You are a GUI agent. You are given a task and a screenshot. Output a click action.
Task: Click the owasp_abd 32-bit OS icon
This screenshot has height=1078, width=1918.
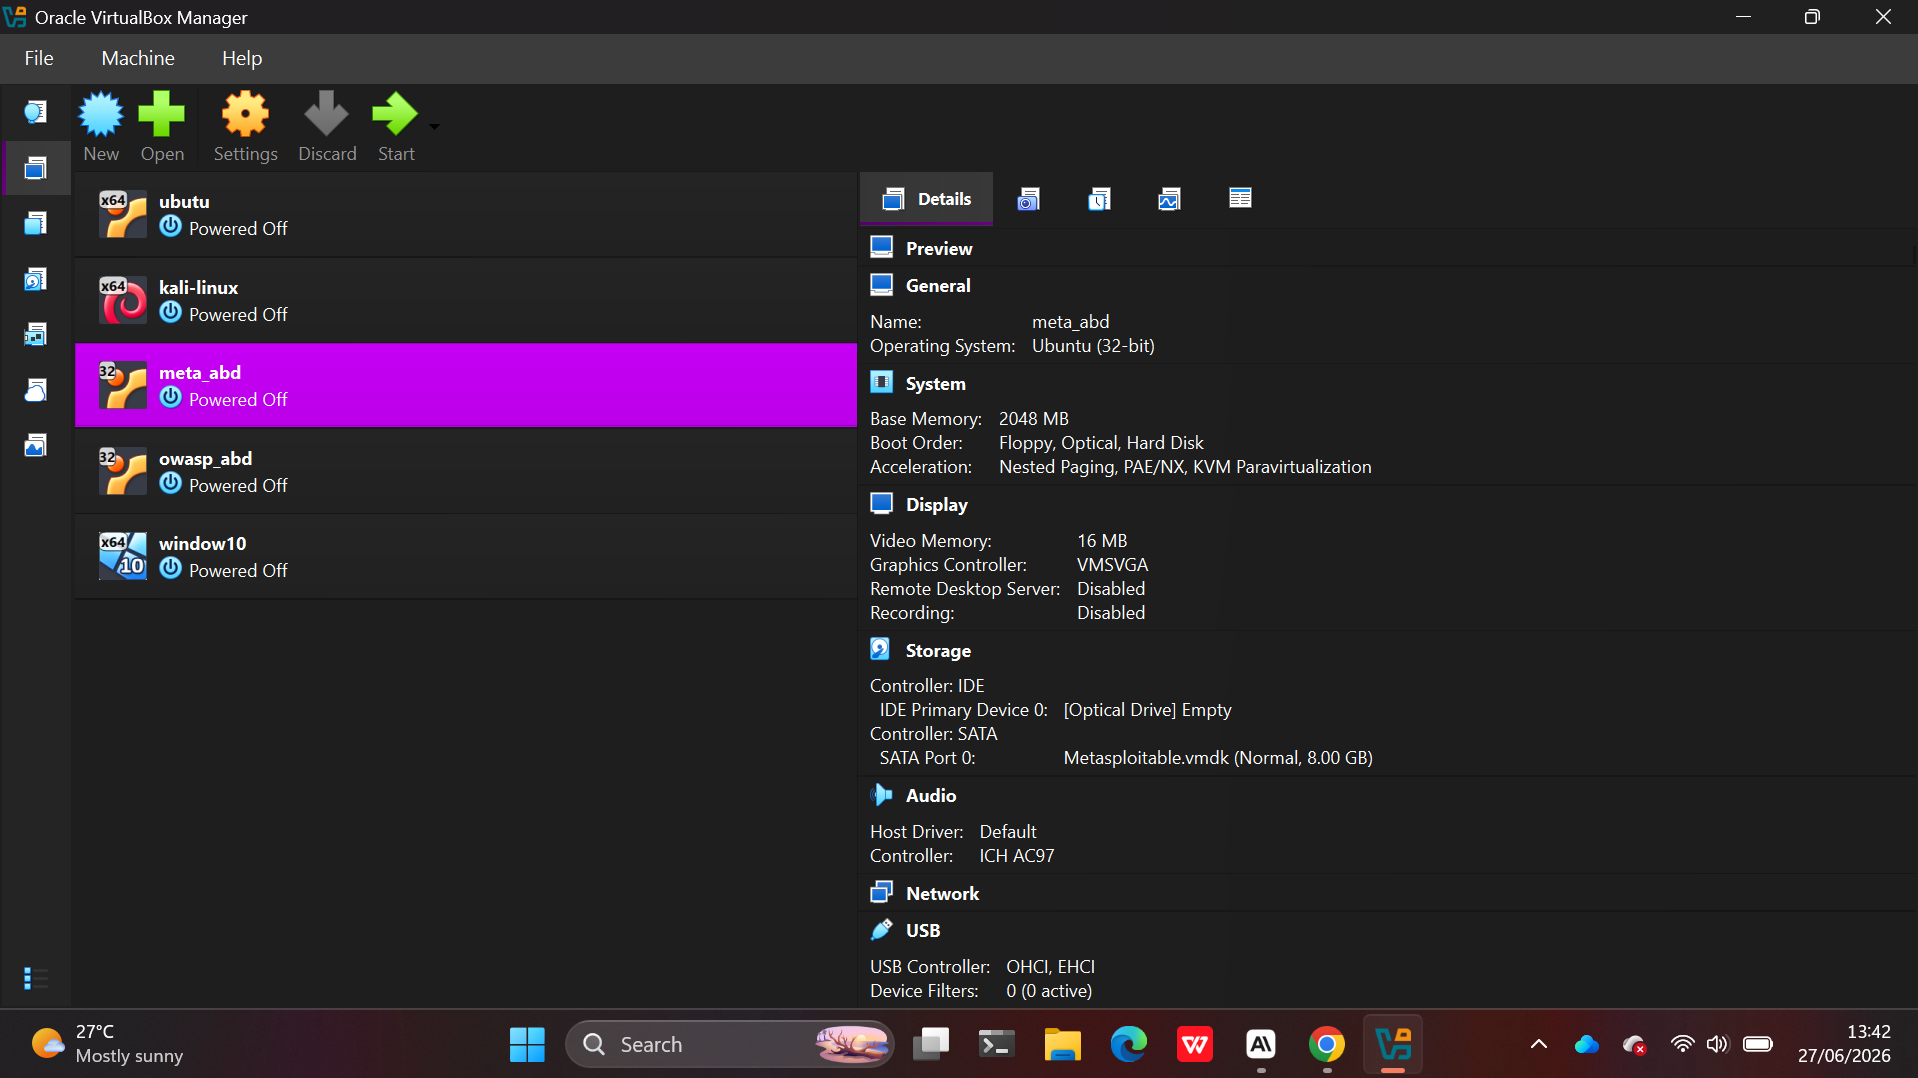123,471
